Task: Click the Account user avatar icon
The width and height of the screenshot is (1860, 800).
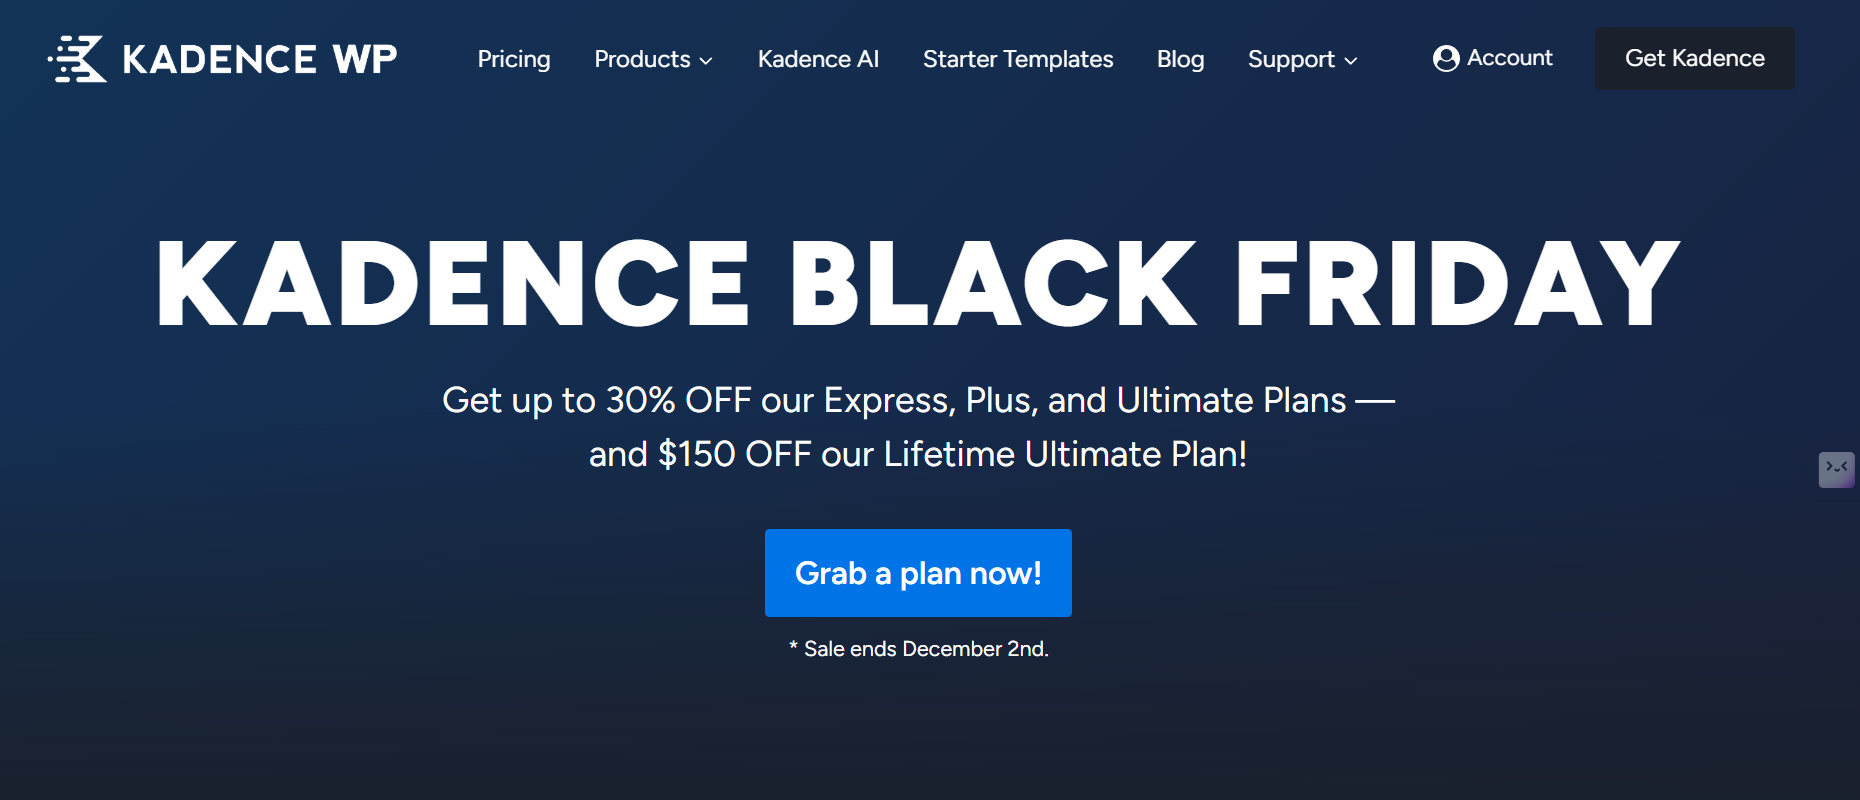Action: (1445, 59)
